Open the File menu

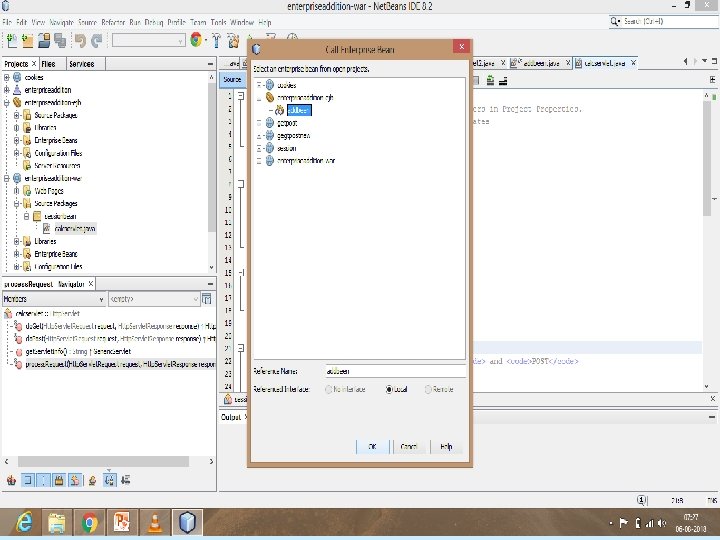click(x=7, y=22)
